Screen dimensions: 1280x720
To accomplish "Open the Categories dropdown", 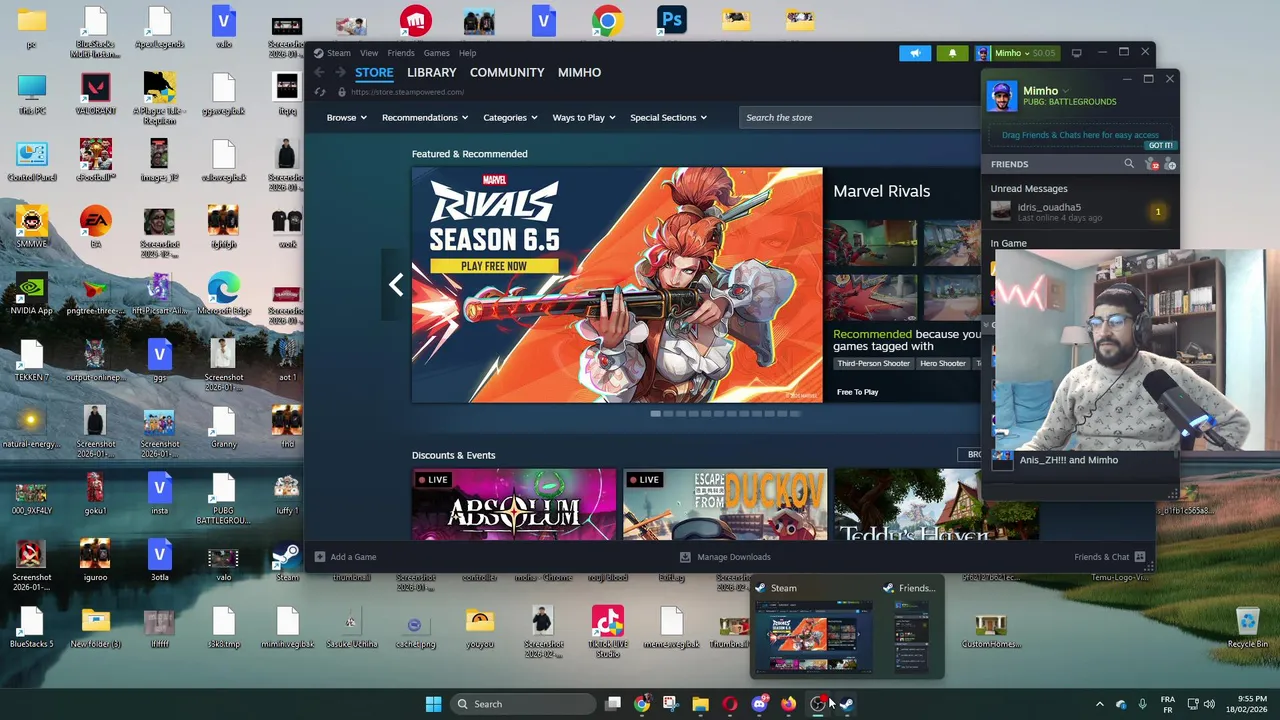I will (510, 117).
